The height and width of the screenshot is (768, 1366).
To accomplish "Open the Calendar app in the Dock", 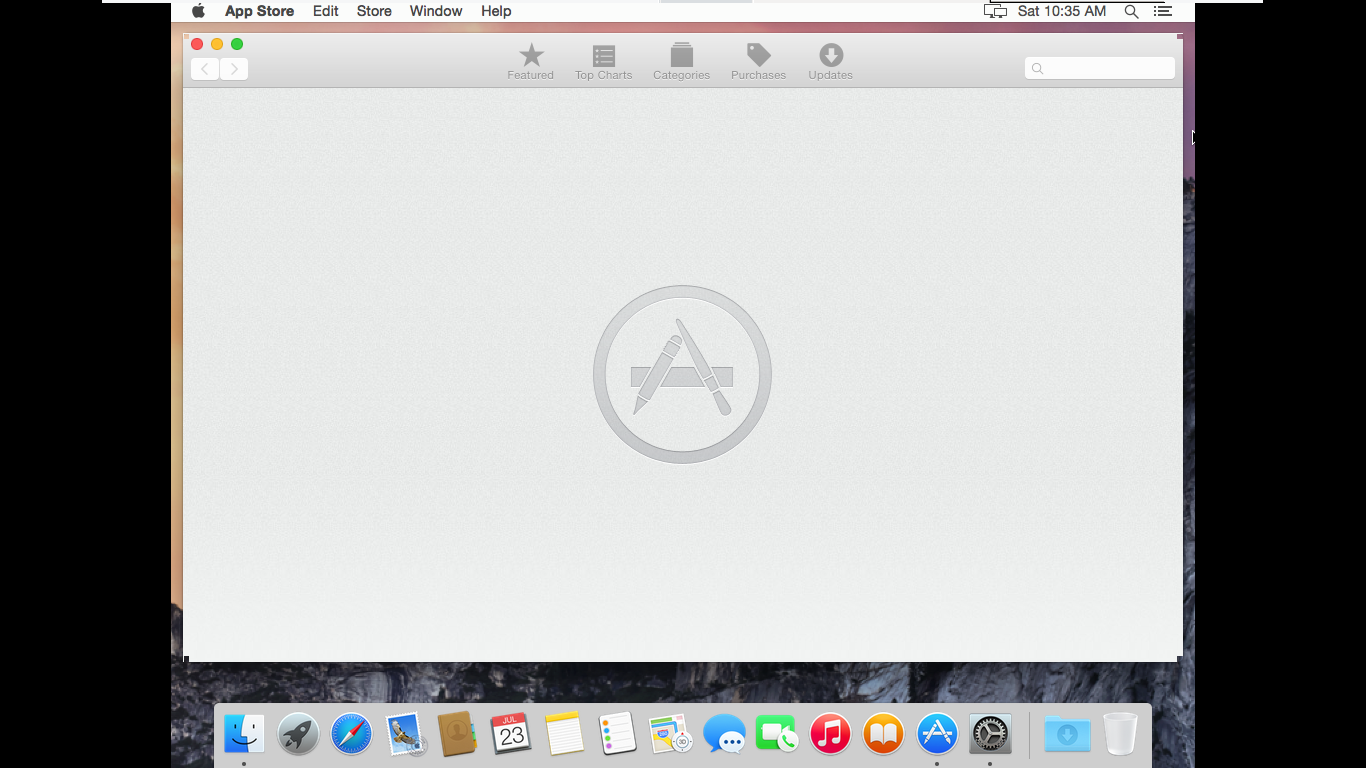I will (511, 734).
